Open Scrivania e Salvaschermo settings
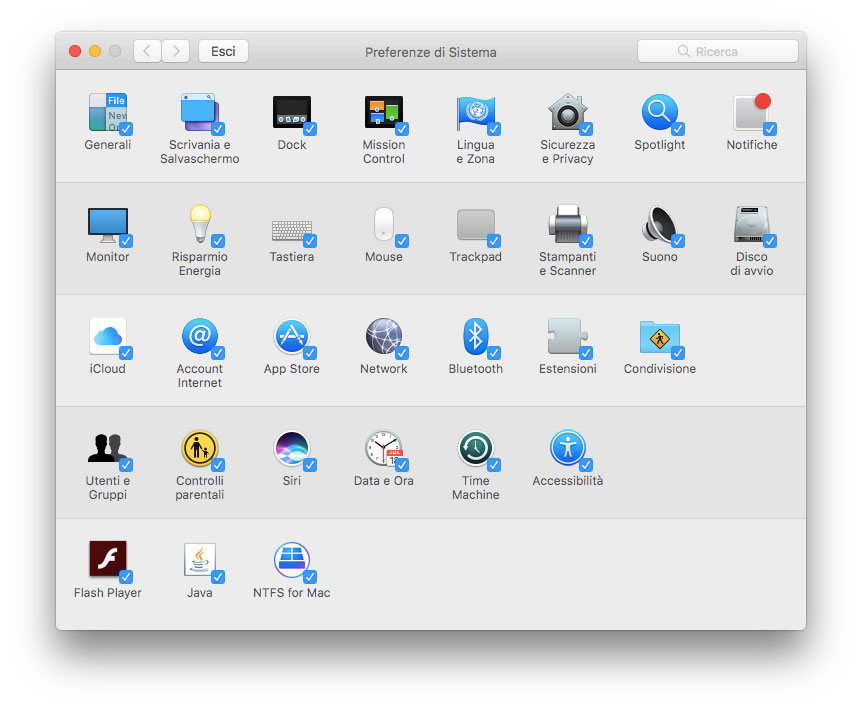 click(200, 112)
